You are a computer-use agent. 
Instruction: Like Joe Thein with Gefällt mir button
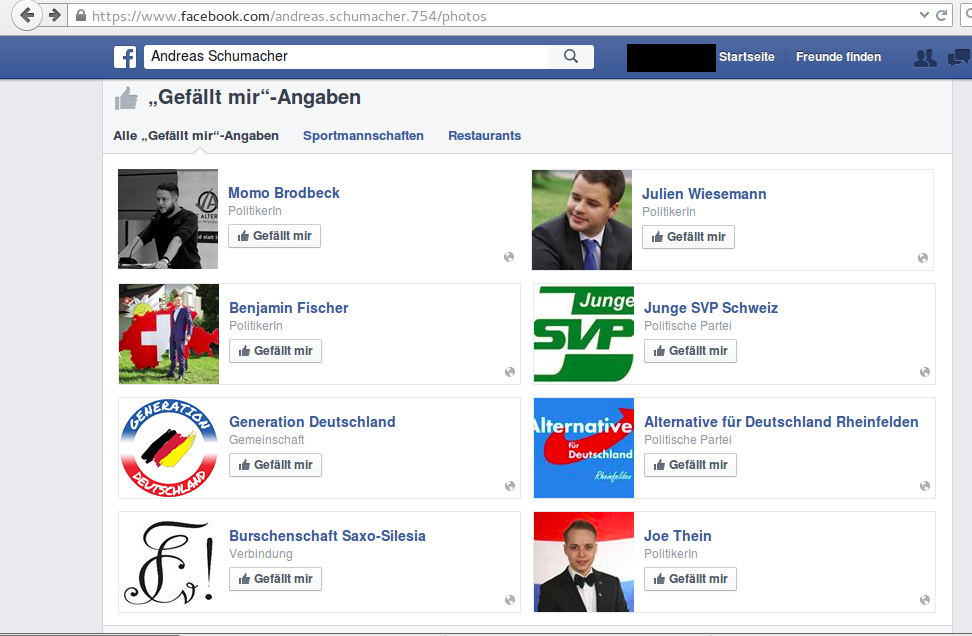(x=691, y=579)
